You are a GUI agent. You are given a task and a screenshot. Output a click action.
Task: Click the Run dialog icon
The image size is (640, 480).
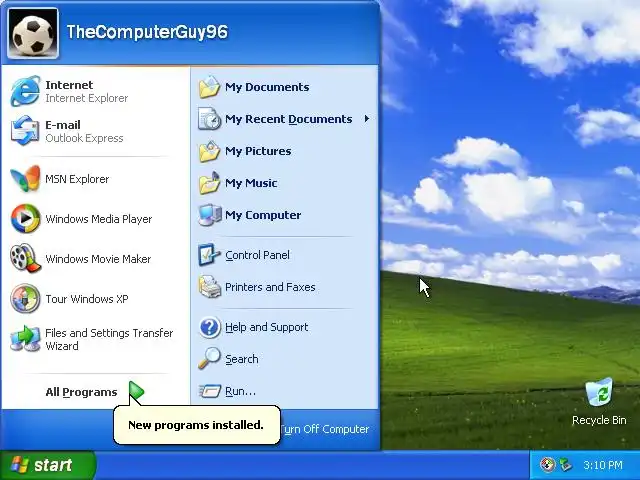coord(209,391)
